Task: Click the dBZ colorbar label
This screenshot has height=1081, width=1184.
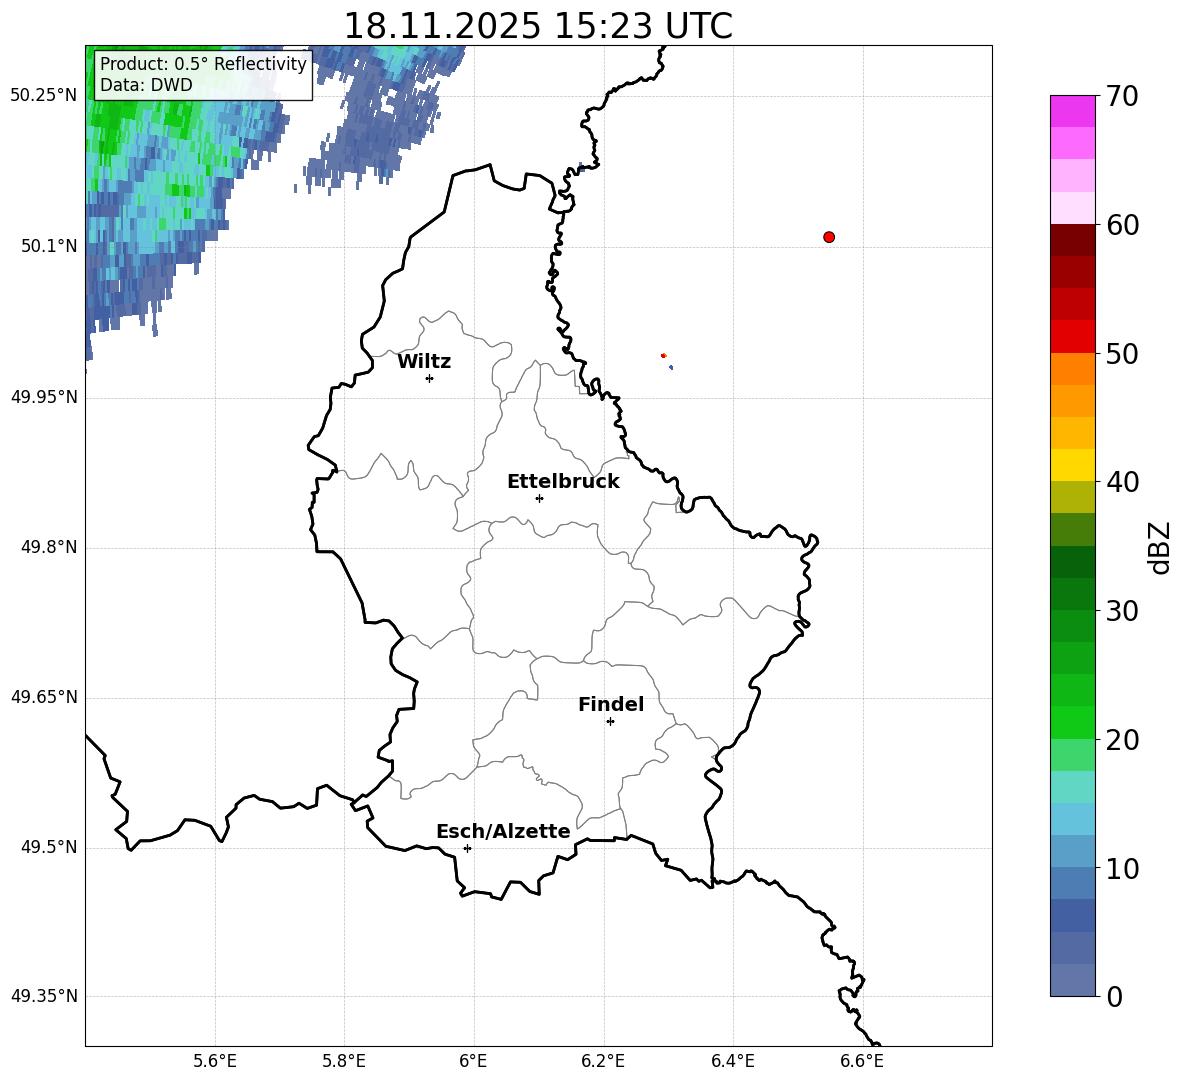Action: pos(1160,547)
